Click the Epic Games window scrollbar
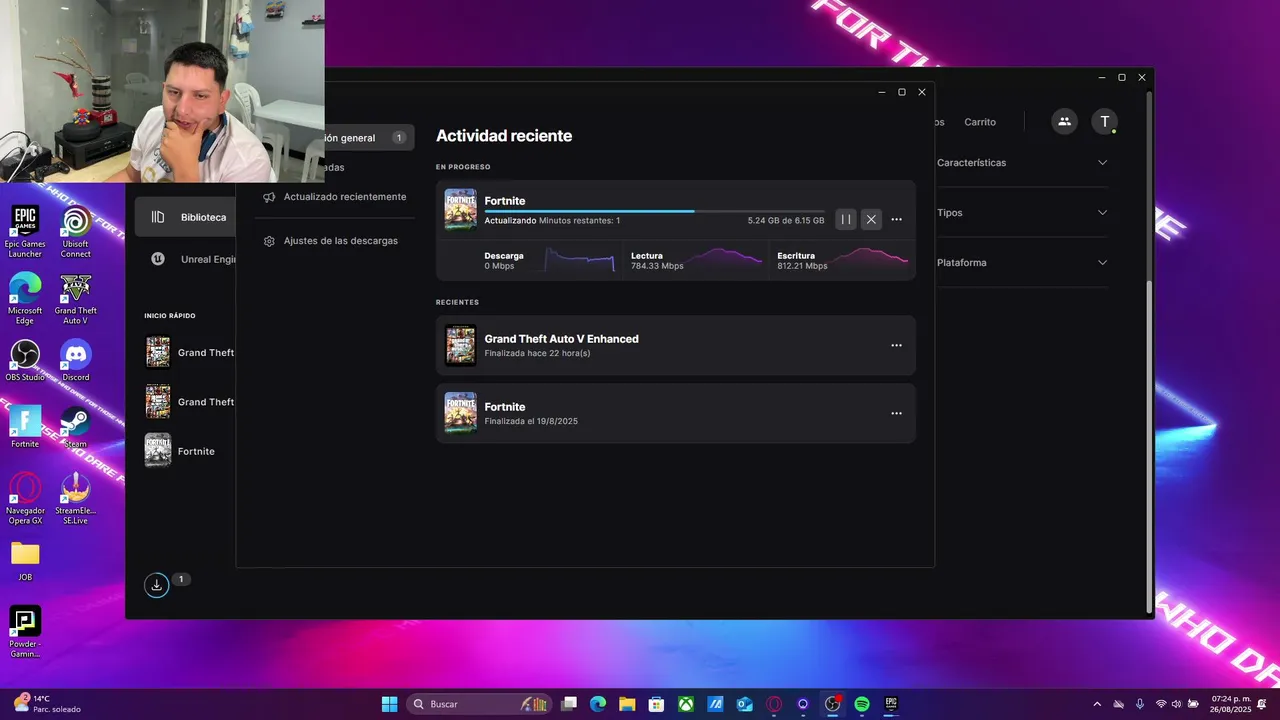The image size is (1280, 720). 1150,447
